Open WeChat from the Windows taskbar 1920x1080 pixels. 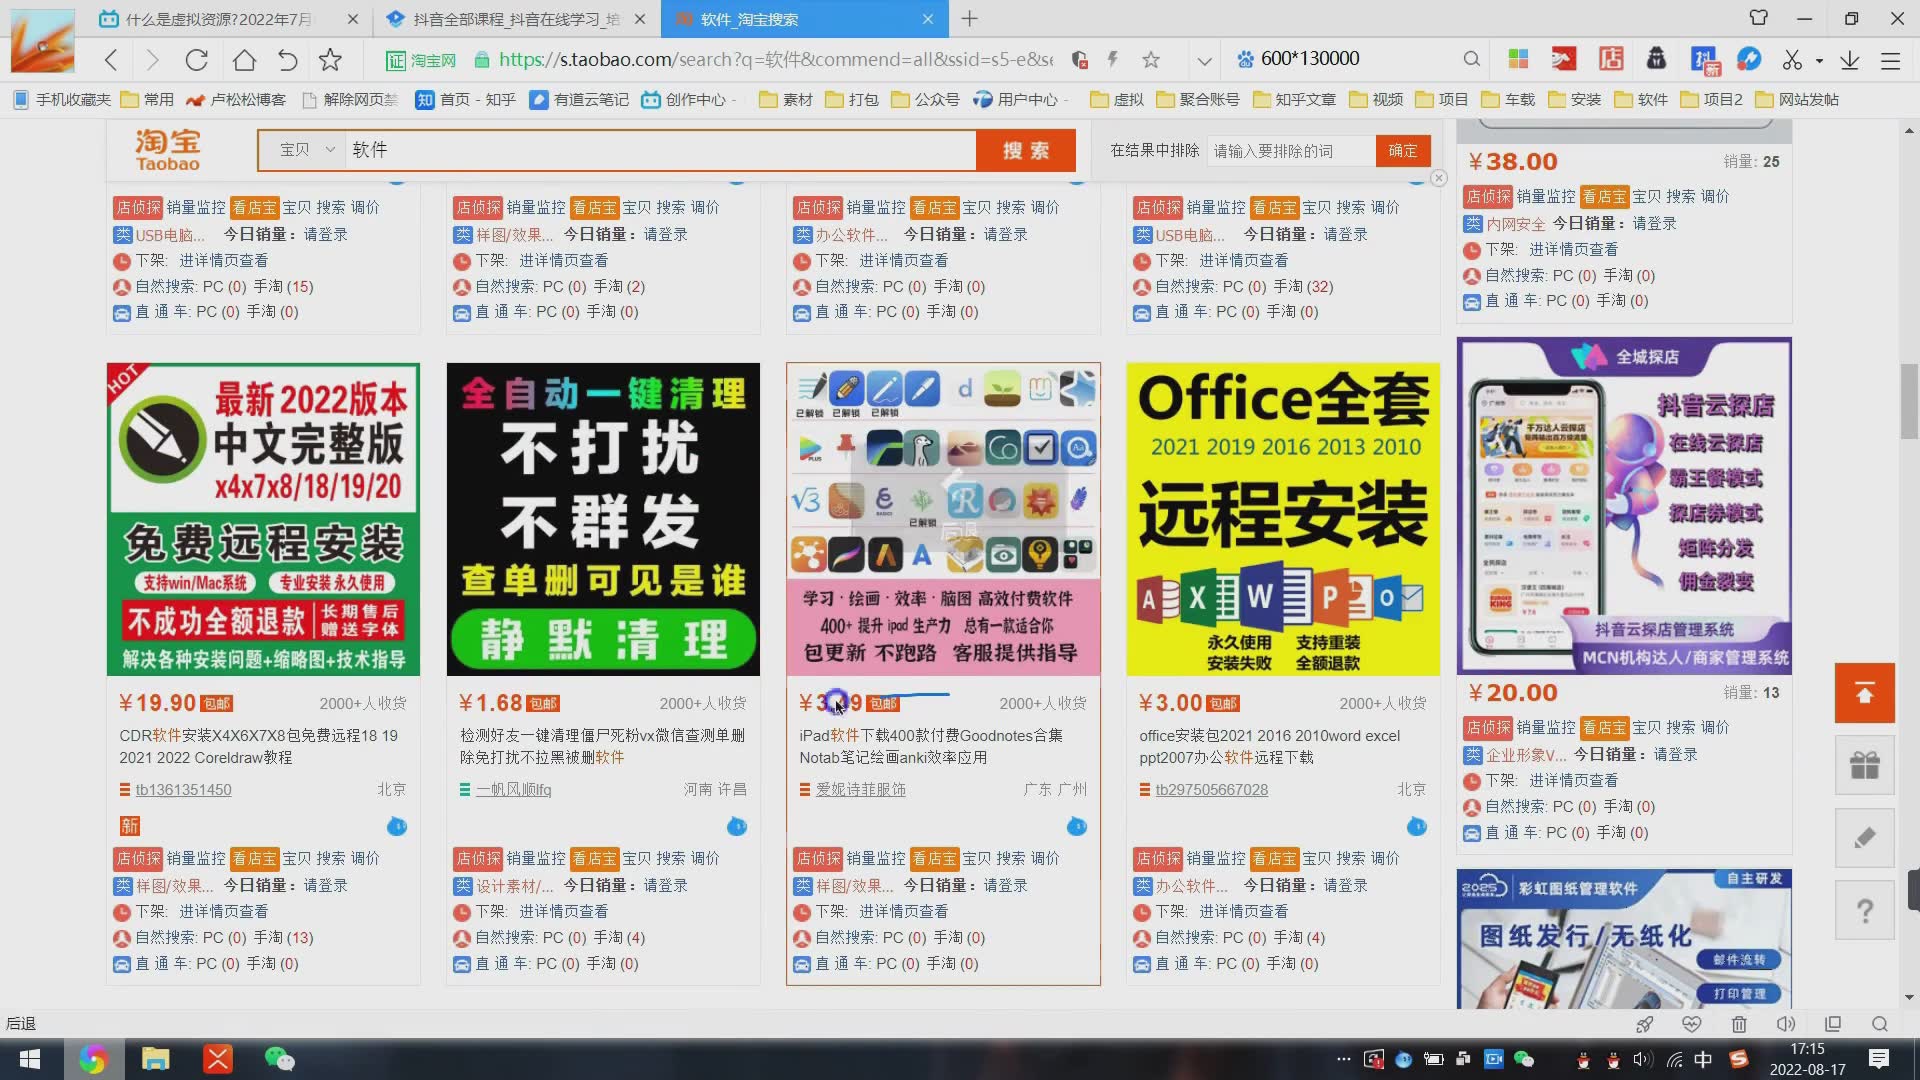pos(279,1059)
